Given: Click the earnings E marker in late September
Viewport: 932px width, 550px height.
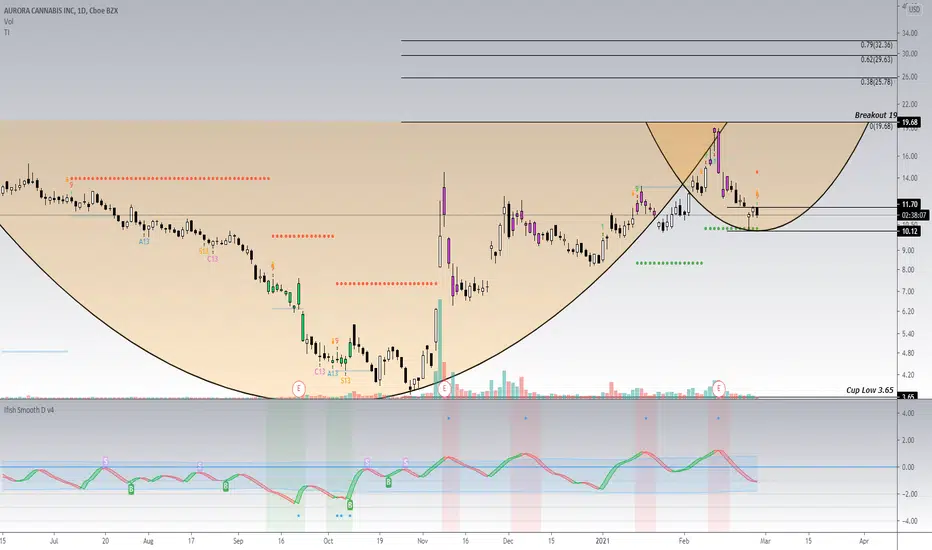Looking at the screenshot, I should (298, 389).
